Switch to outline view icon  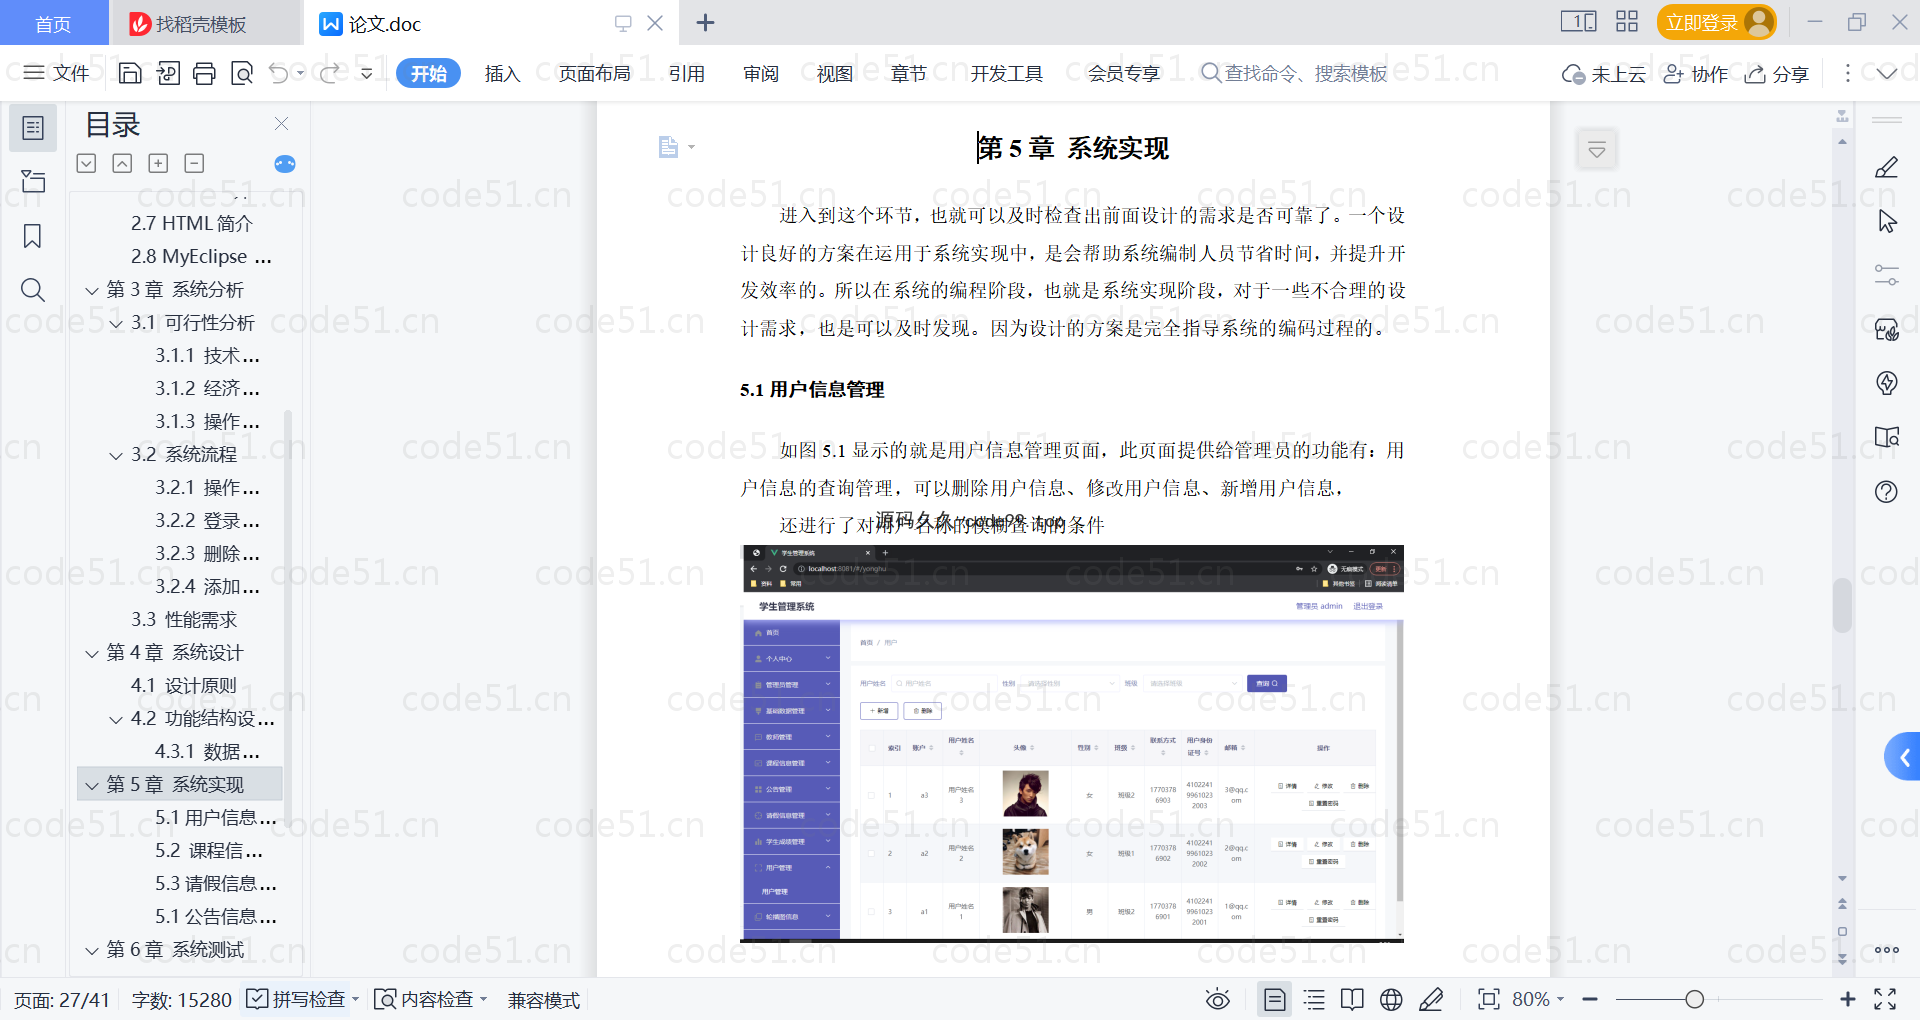click(1314, 999)
